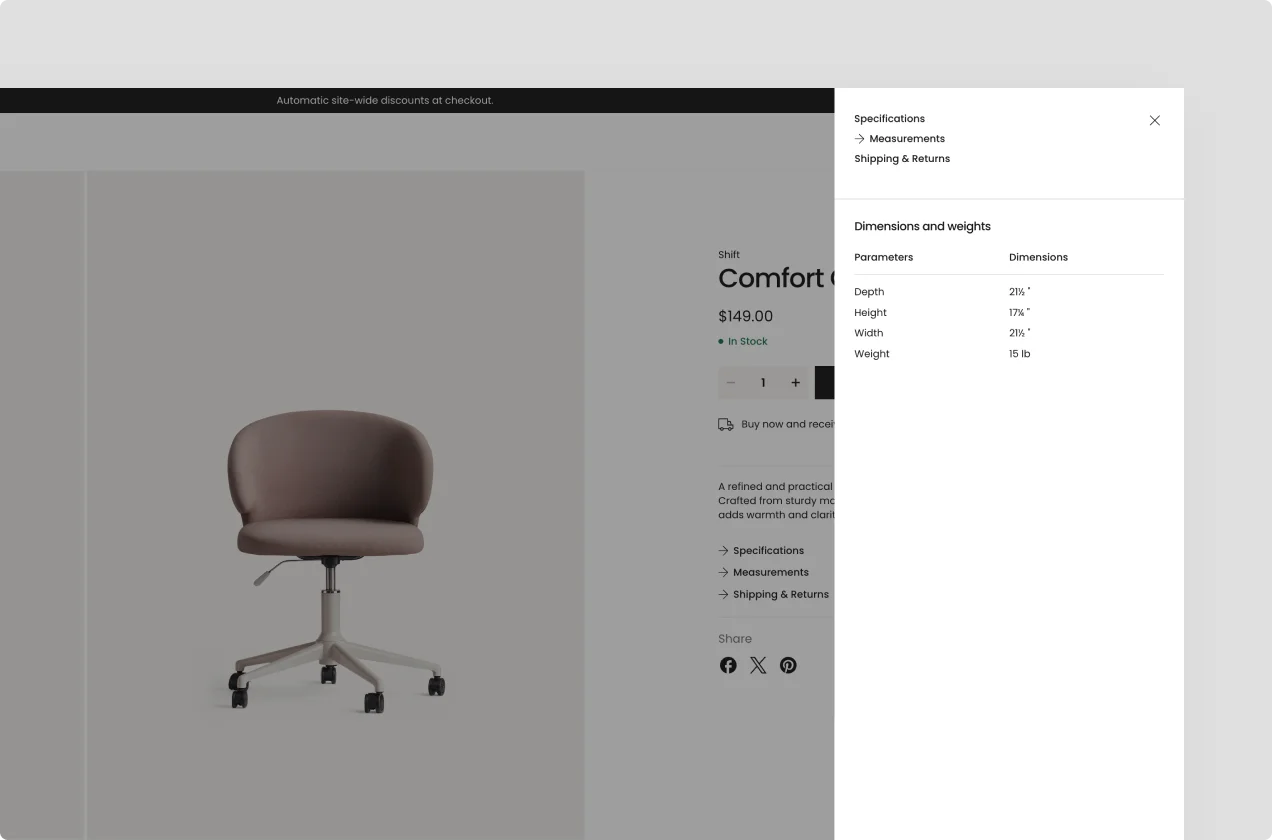
Task: Switch to the Specifications tab in the side panel
Action: pyautogui.click(x=889, y=119)
